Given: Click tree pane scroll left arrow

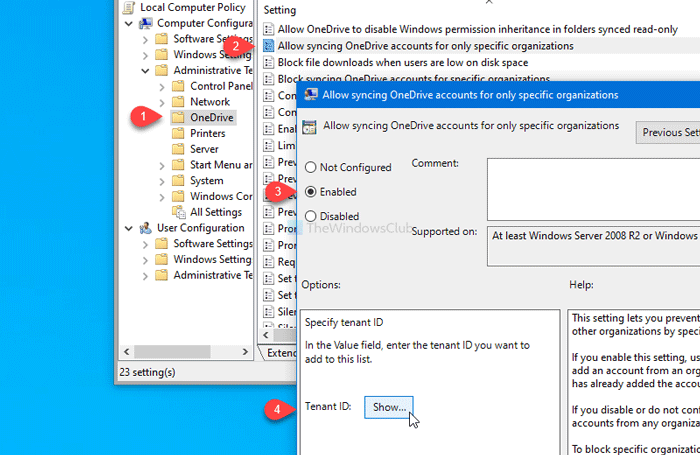Looking at the screenshot, I should (x=126, y=352).
